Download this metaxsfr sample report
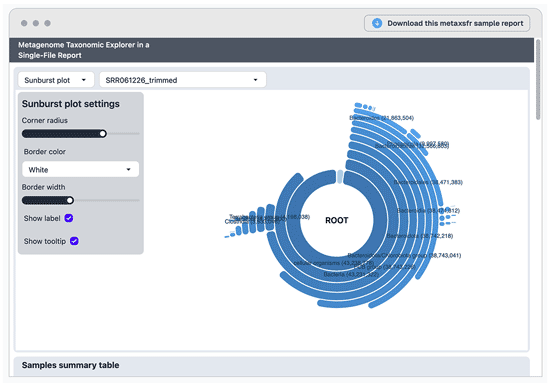Image resolution: width=550 pixels, height=383 pixels. [x=447, y=23]
